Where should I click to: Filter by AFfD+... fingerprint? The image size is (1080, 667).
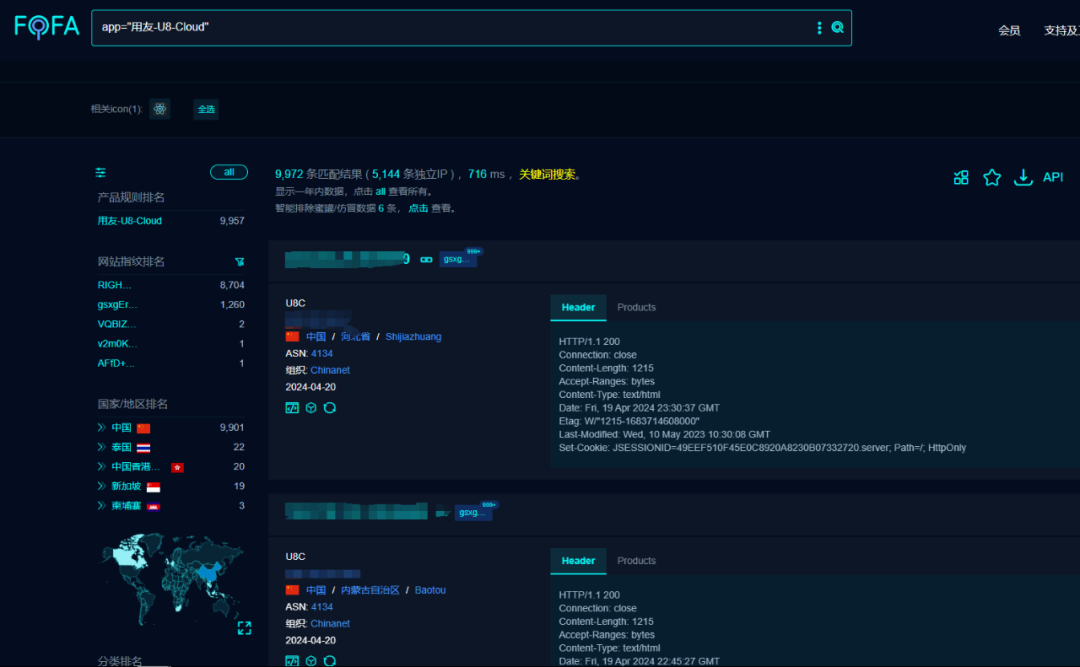[x=116, y=363]
